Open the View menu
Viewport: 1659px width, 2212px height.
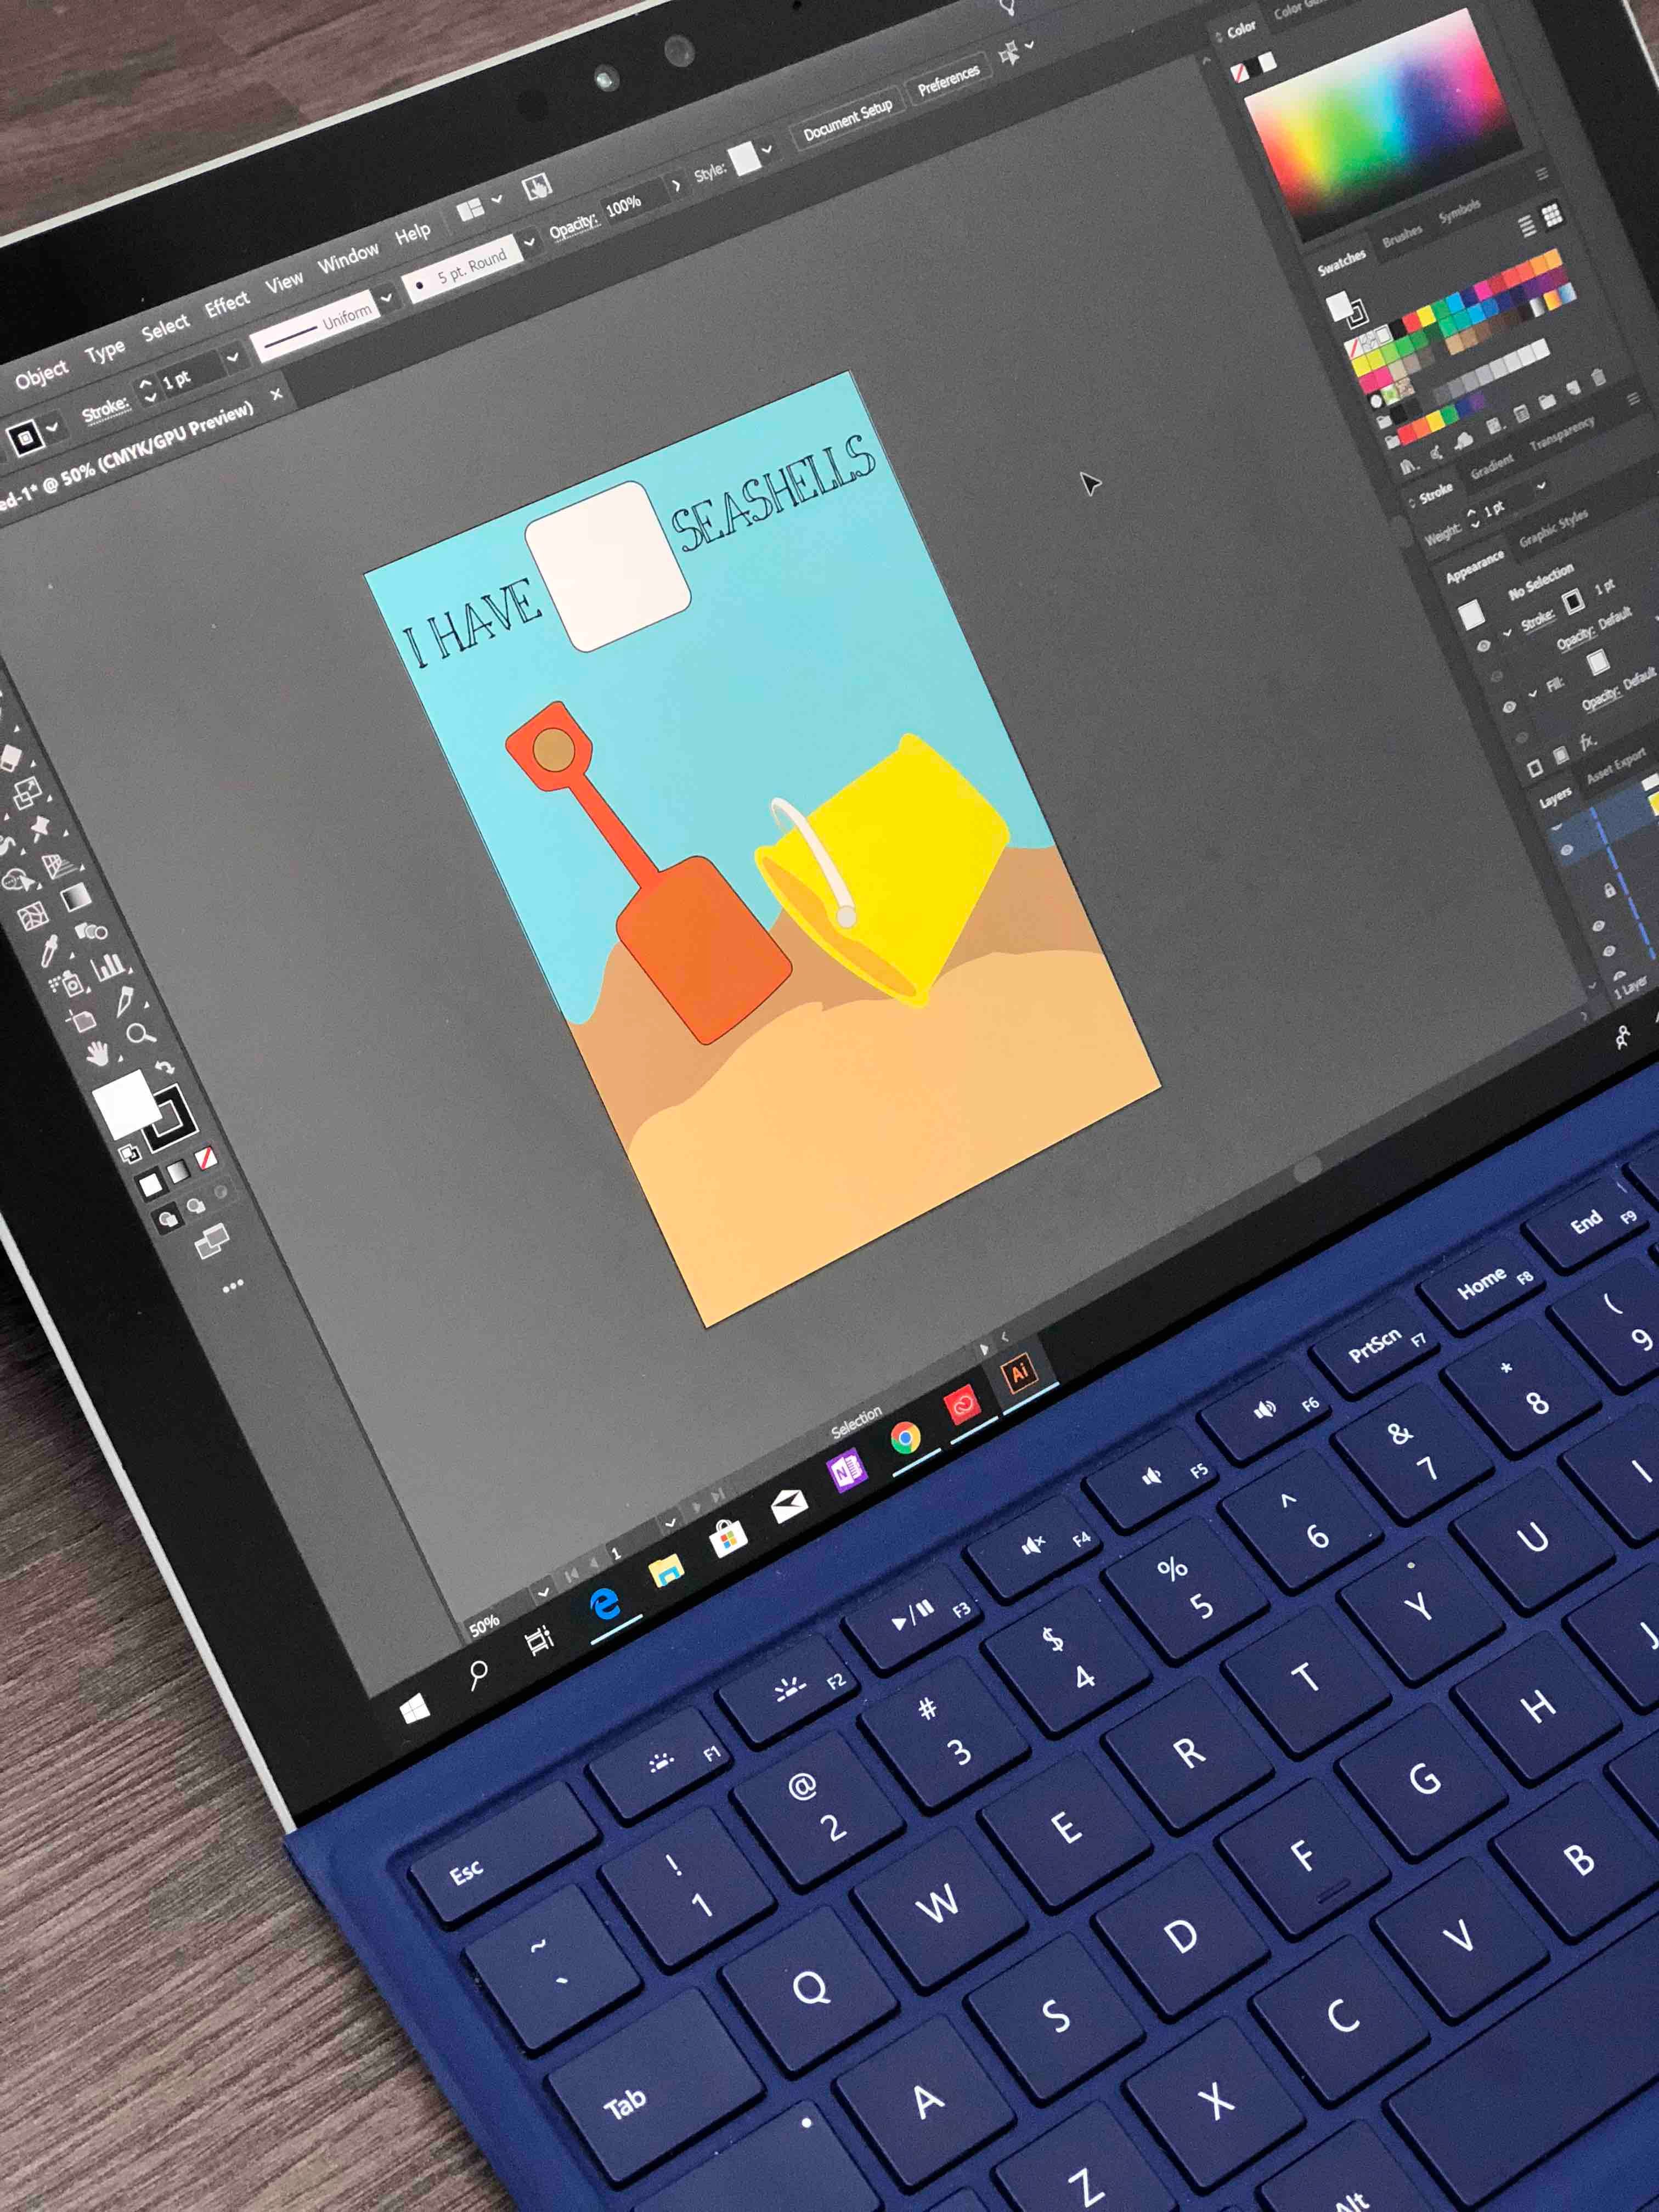(284, 280)
